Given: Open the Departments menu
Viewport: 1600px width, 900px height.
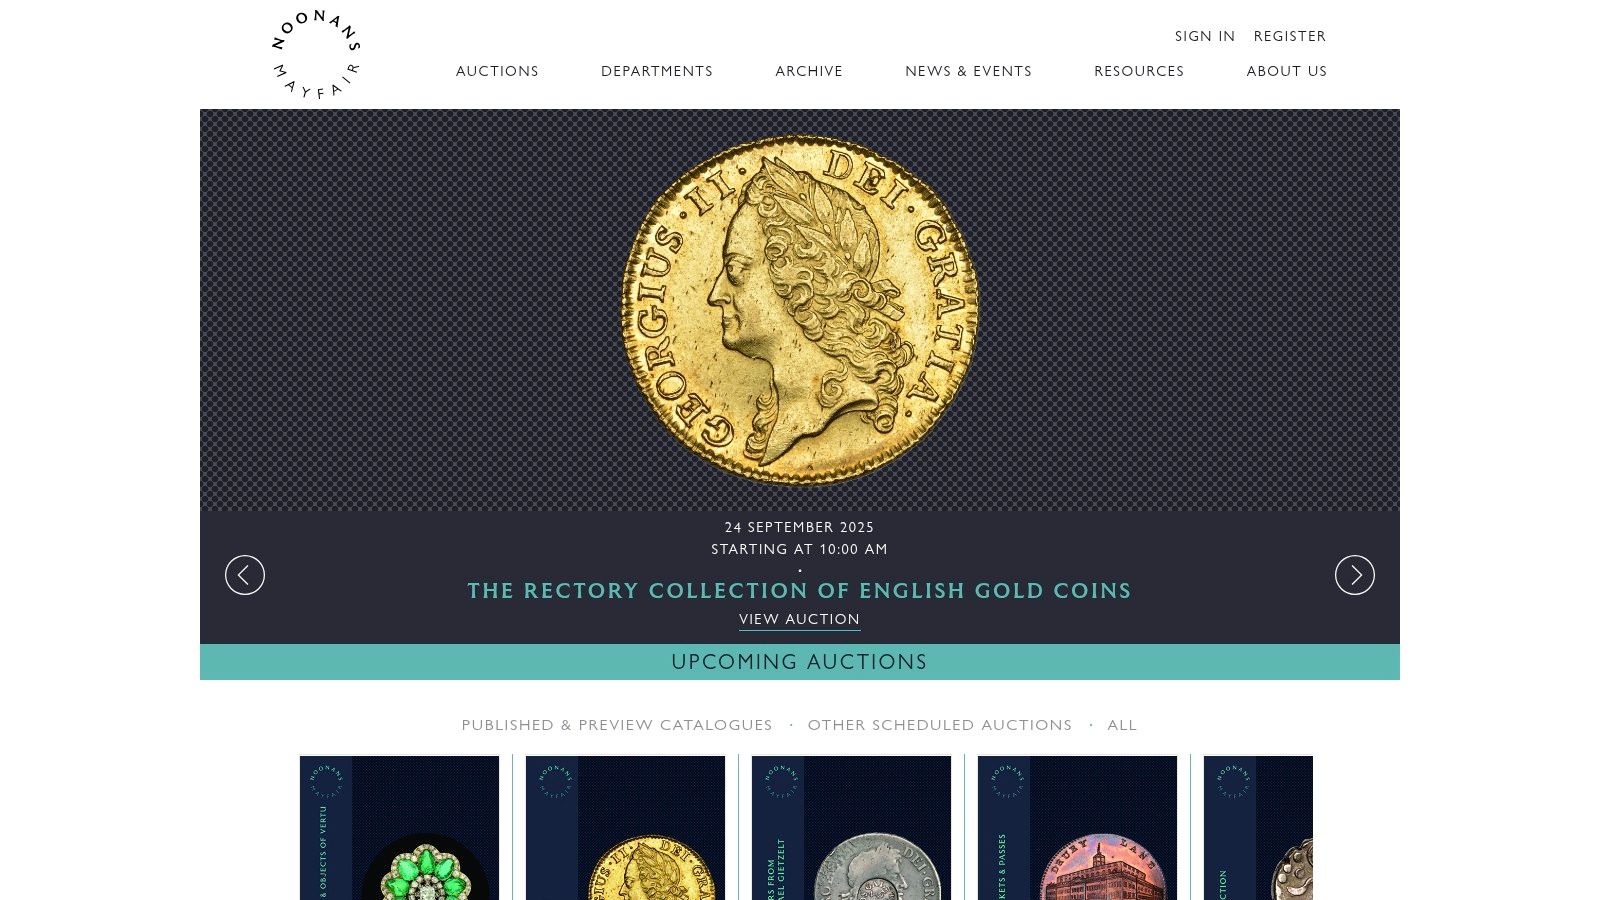Looking at the screenshot, I should [x=657, y=71].
